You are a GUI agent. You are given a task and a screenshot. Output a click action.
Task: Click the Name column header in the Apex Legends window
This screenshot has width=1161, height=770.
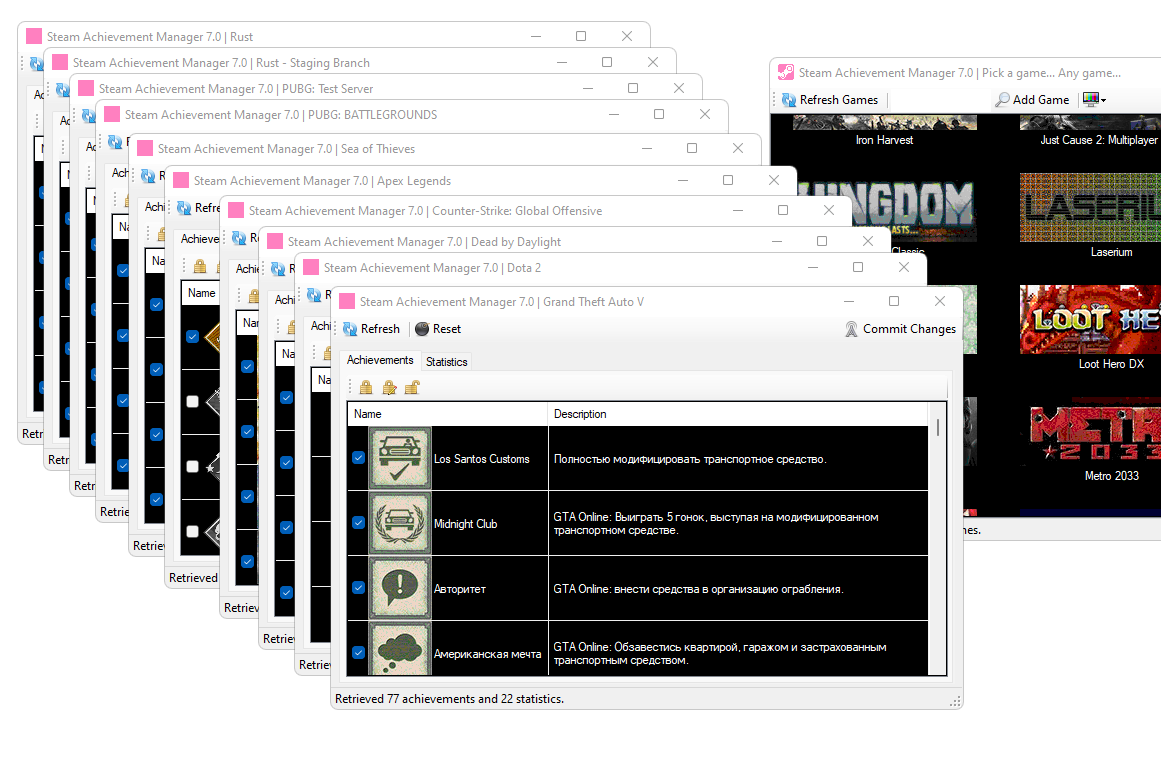pyautogui.click(x=201, y=293)
